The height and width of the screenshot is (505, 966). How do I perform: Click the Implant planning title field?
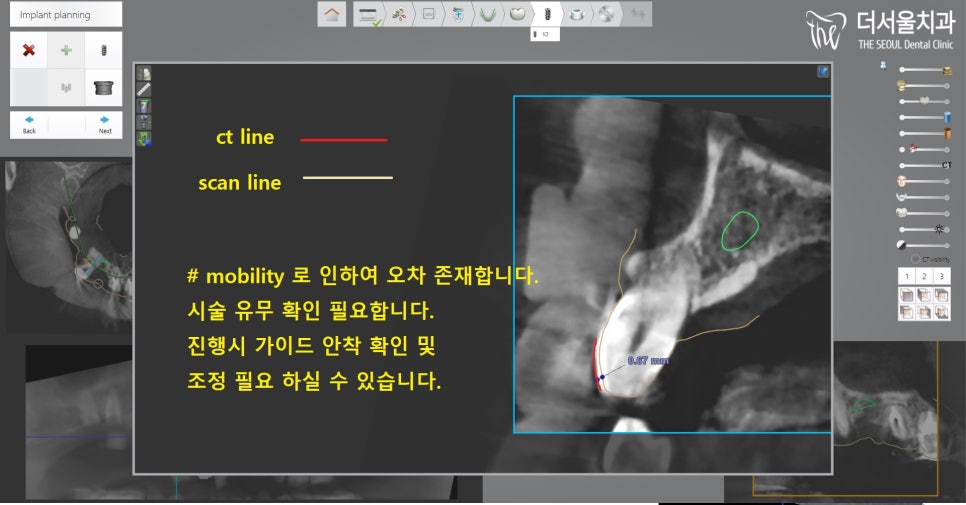[x=66, y=15]
